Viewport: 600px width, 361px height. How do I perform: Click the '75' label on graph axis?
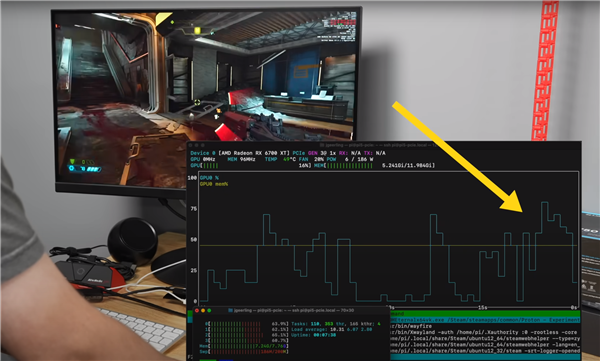click(194, 209)
